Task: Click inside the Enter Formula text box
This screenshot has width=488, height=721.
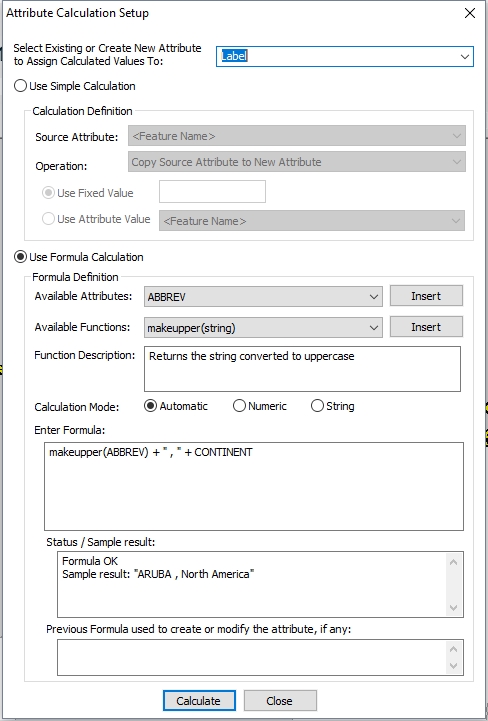Action: tap(254, 486)
